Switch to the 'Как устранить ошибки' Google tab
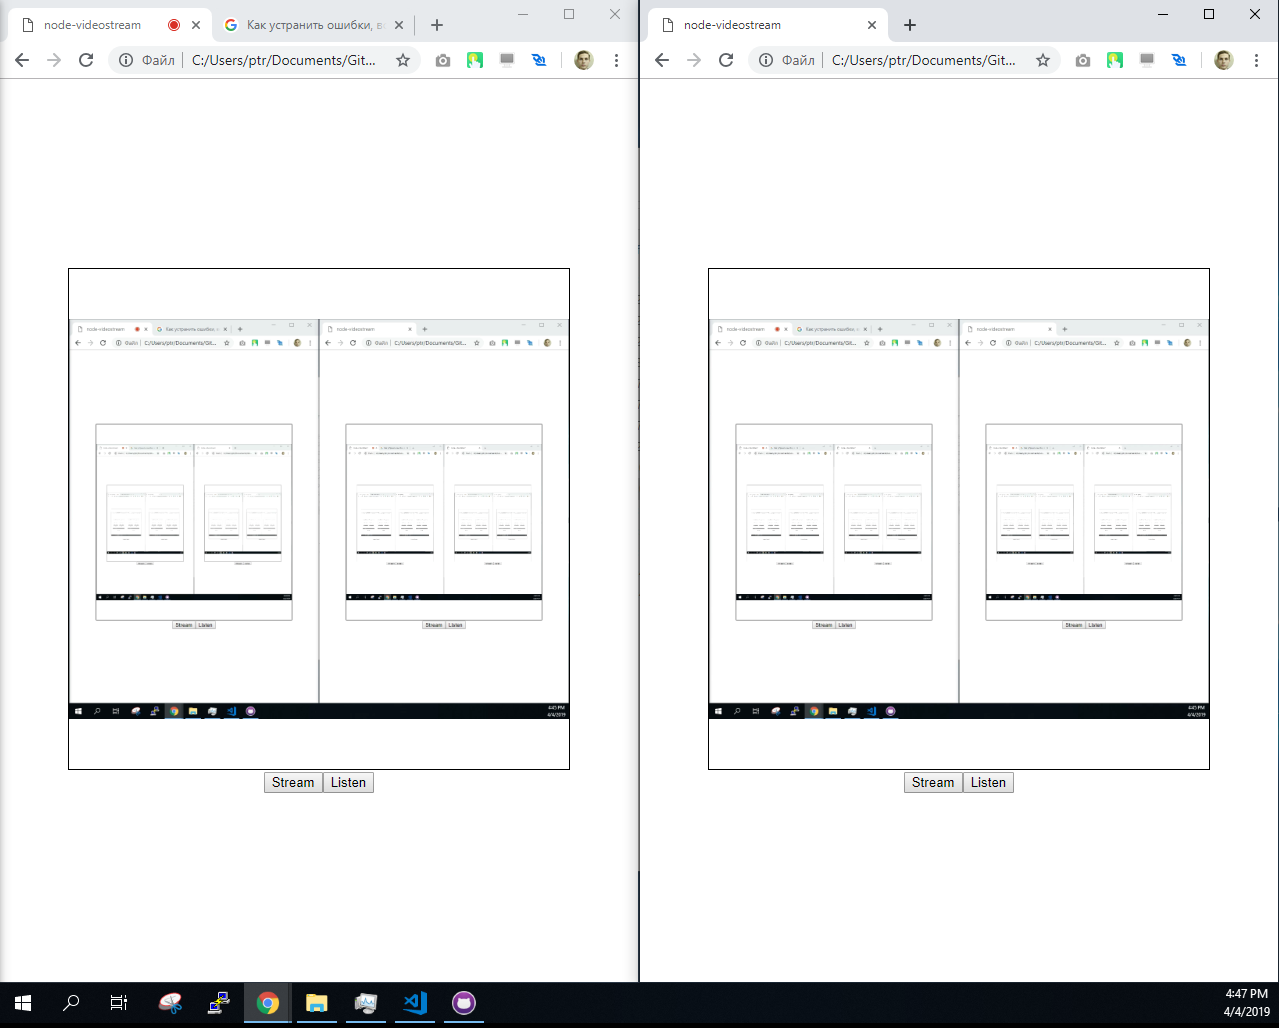Image resolution: width=1280 pixels, height=1028 pixels. (313, 25)
